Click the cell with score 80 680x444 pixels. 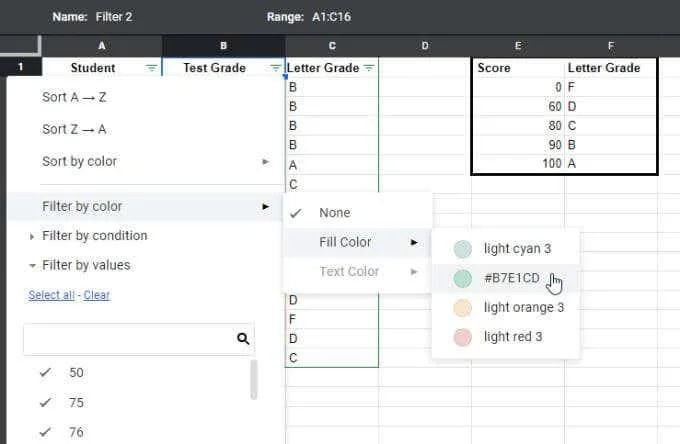click(518, 125)
